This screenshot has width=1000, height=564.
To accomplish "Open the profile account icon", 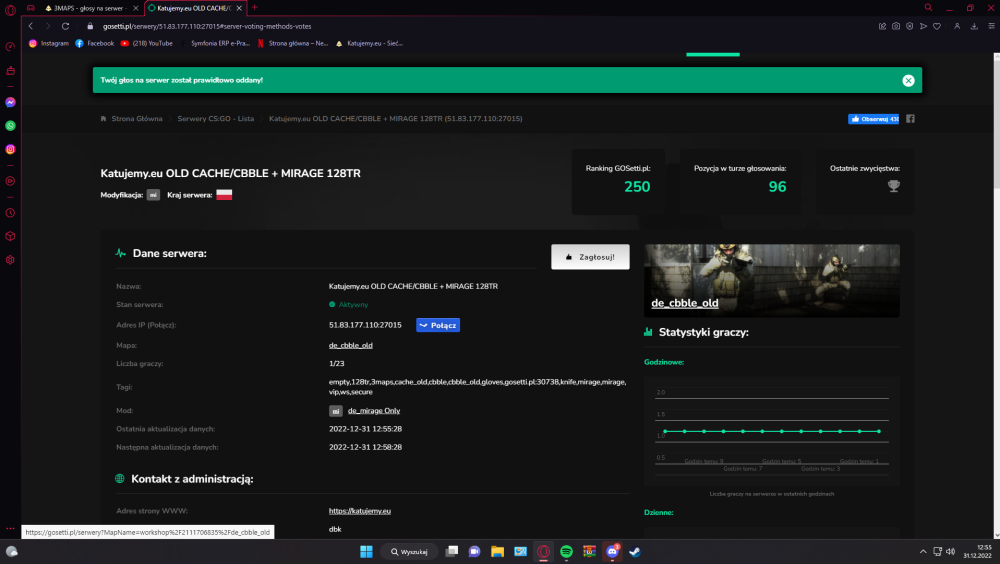I will (957, 26).
